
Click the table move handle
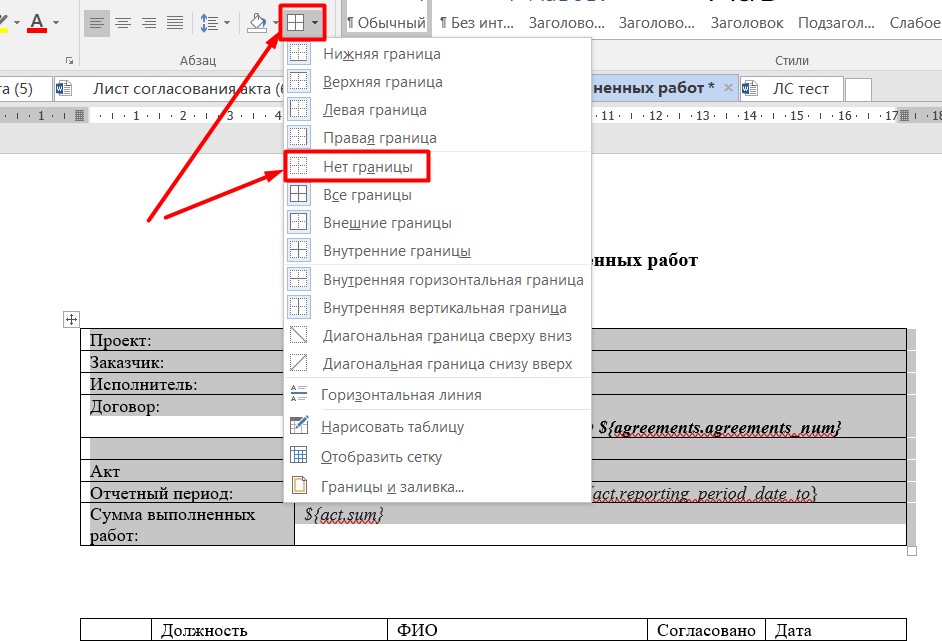click(x=71, y=319)
